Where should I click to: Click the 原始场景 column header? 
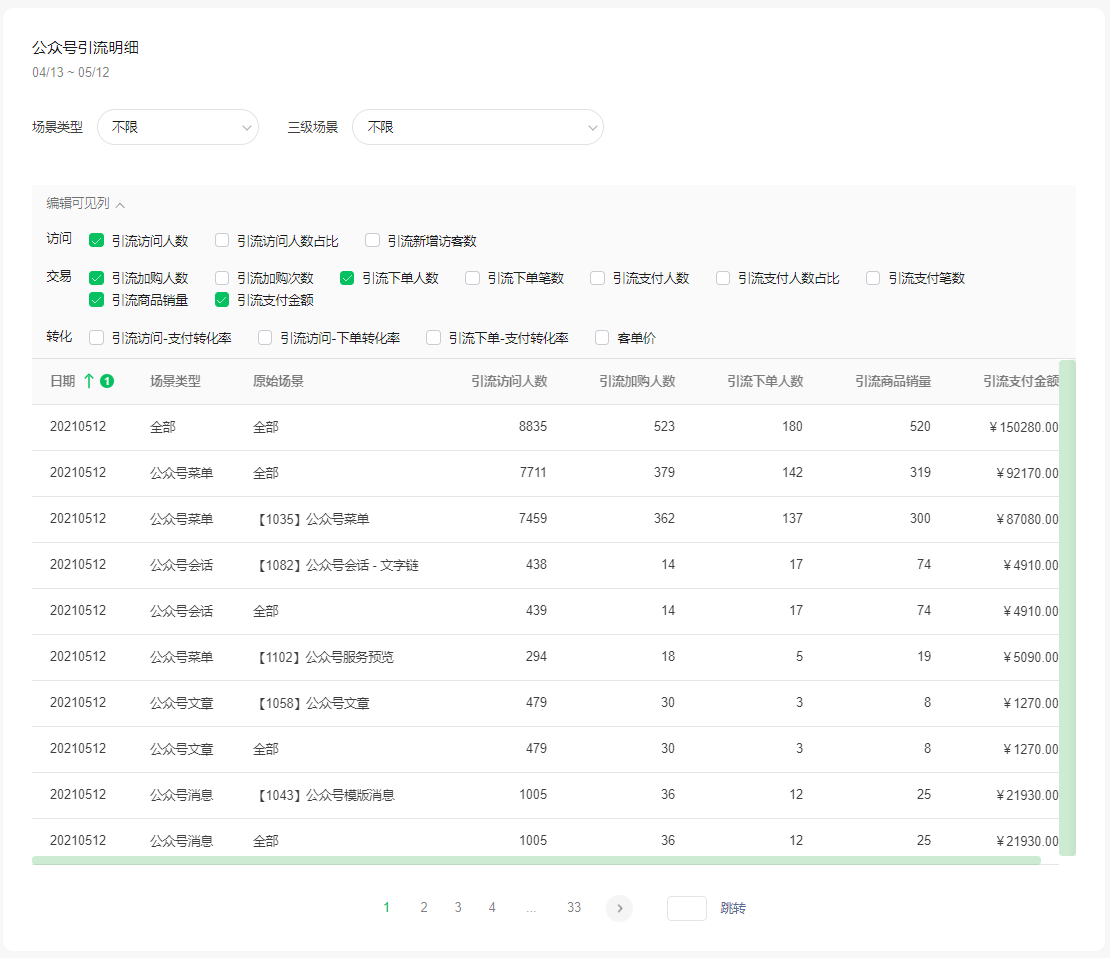(278, 381)
